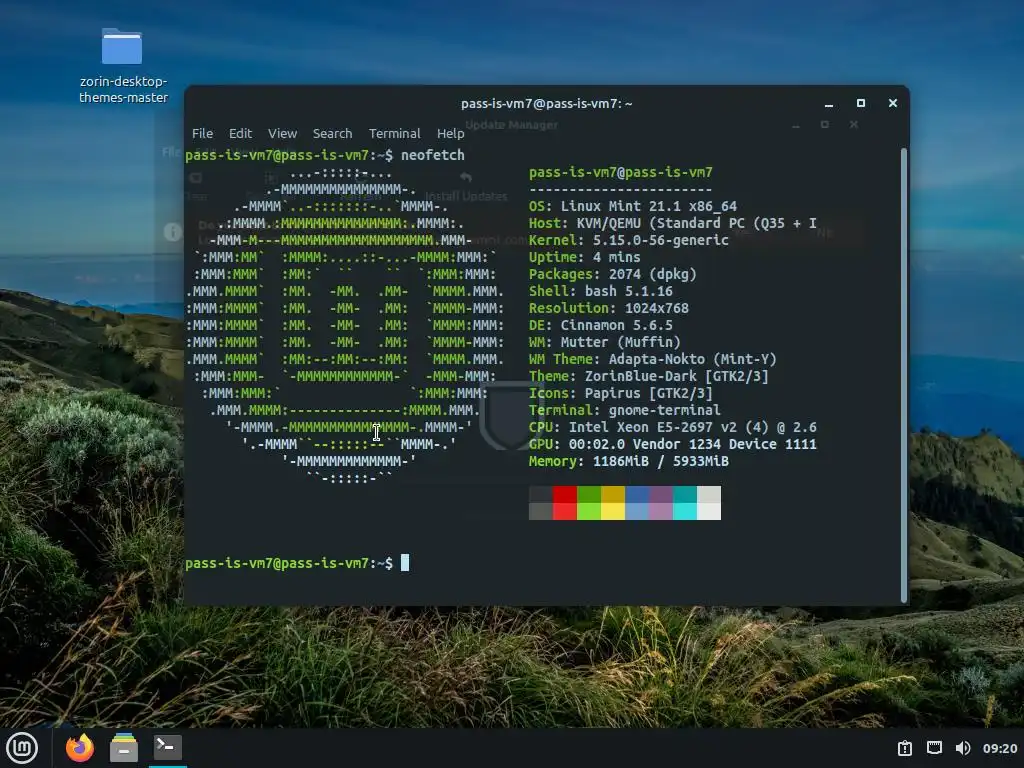1024x768 pixels.
Task: Click the terminal vertical scrollbar
Action: pyautogui.click(x=904, y=376)
